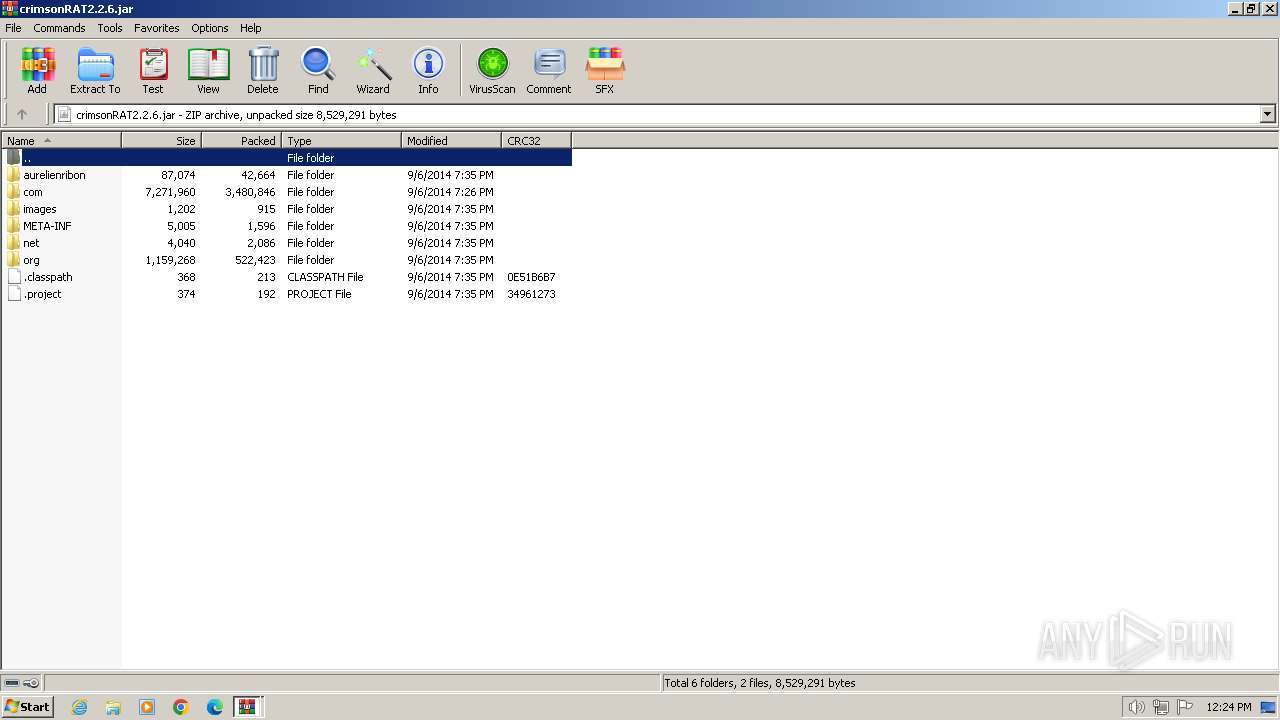This screenshot has width=1280, height=720.
Task: Click the Show desktop tray button
Action: click(x=1268, y=707)
